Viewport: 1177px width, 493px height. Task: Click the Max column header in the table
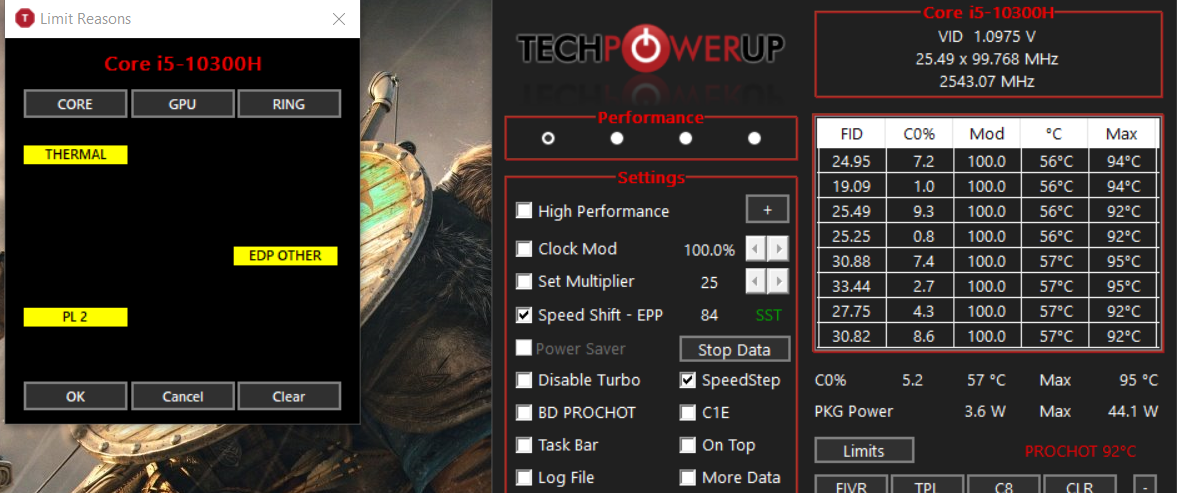[x=1121, y=134]
